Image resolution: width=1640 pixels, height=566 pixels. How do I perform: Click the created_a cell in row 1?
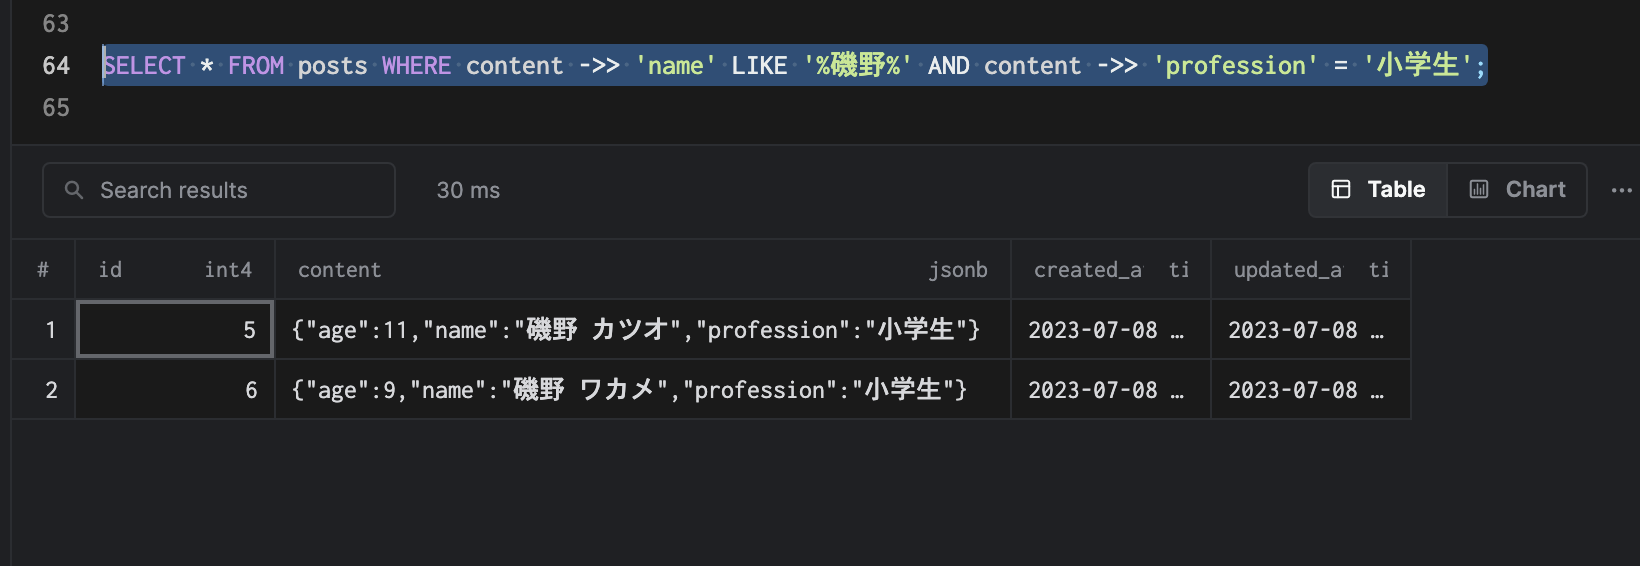click(1110, 330)
